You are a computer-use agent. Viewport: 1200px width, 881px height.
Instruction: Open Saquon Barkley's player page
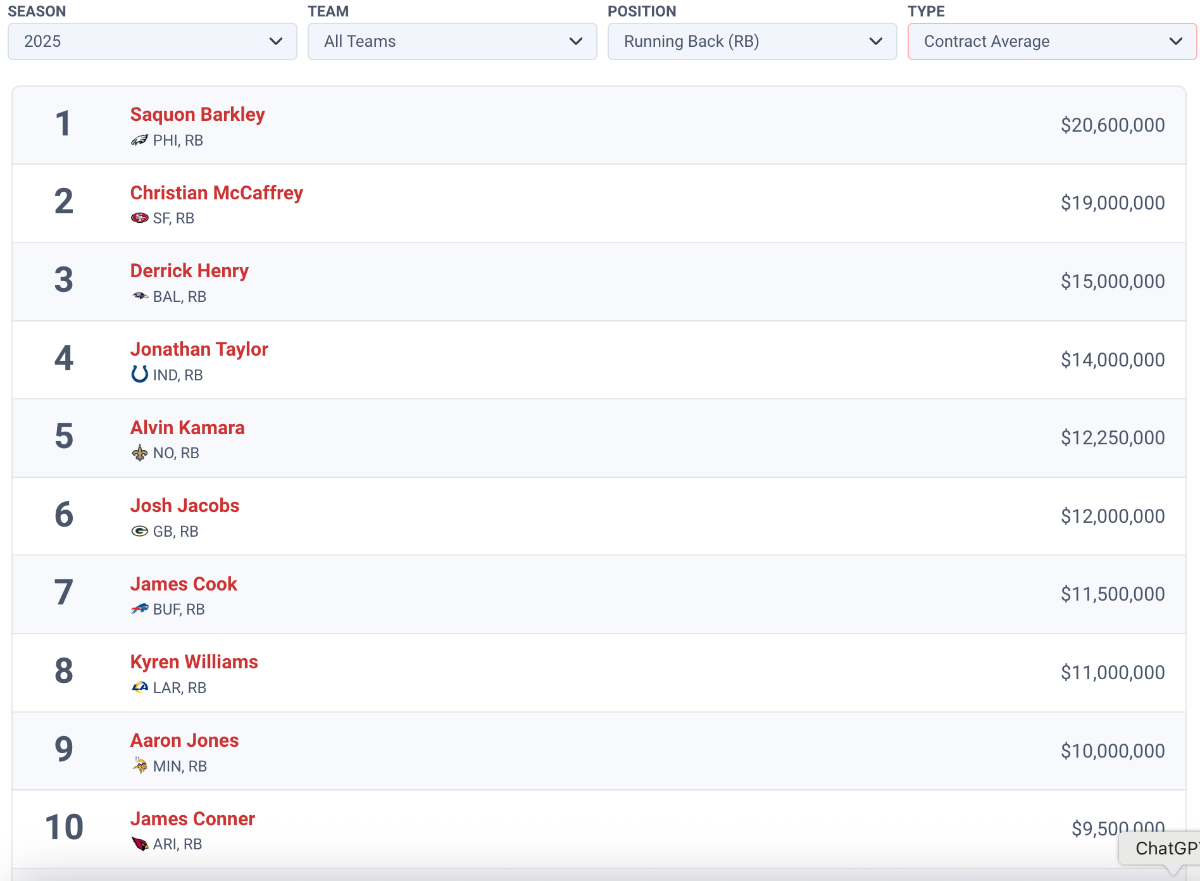tap(197, 115)
